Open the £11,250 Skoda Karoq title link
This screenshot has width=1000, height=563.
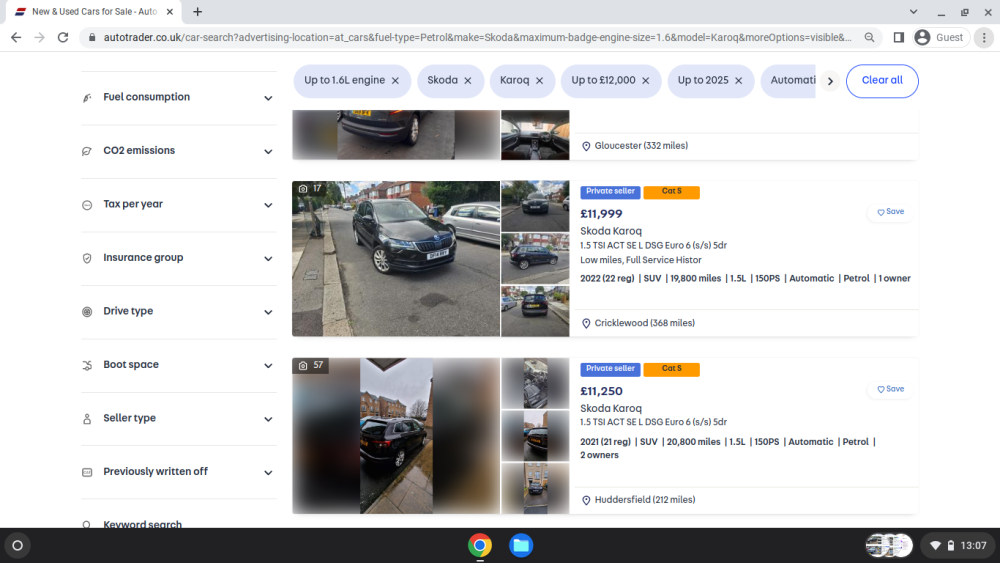(x=610, y=408)
